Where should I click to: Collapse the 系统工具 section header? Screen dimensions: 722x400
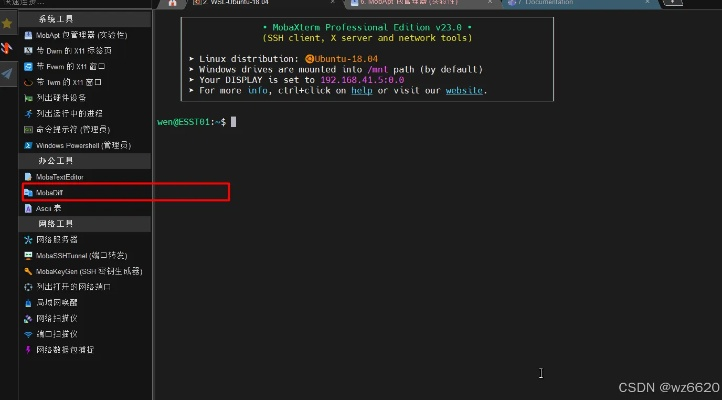click(84, 18)
